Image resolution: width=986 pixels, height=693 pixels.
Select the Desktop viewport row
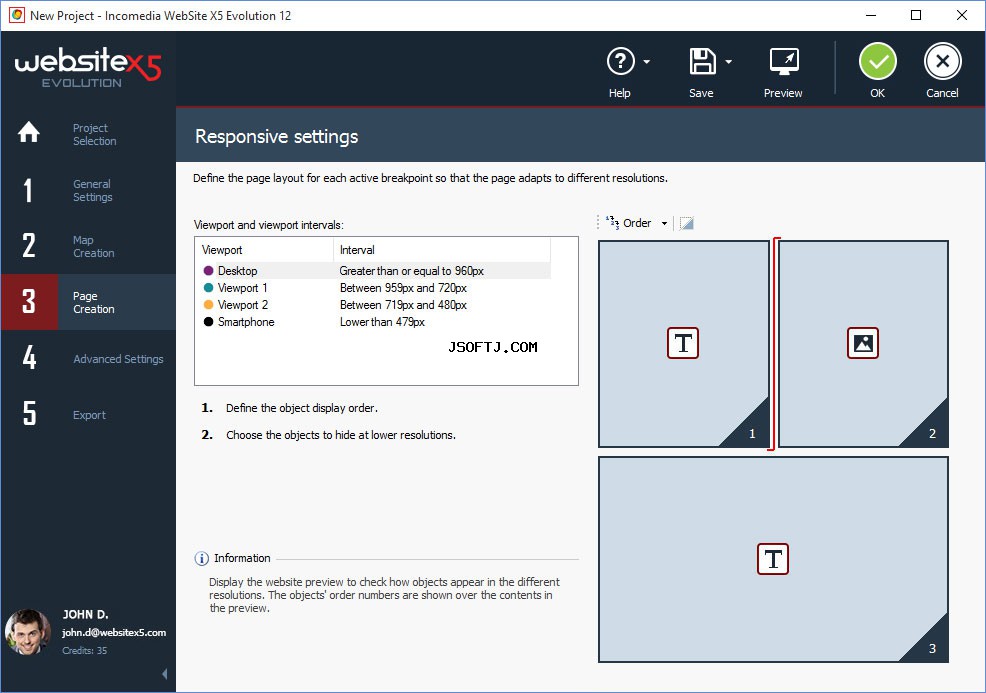[374, 271]
